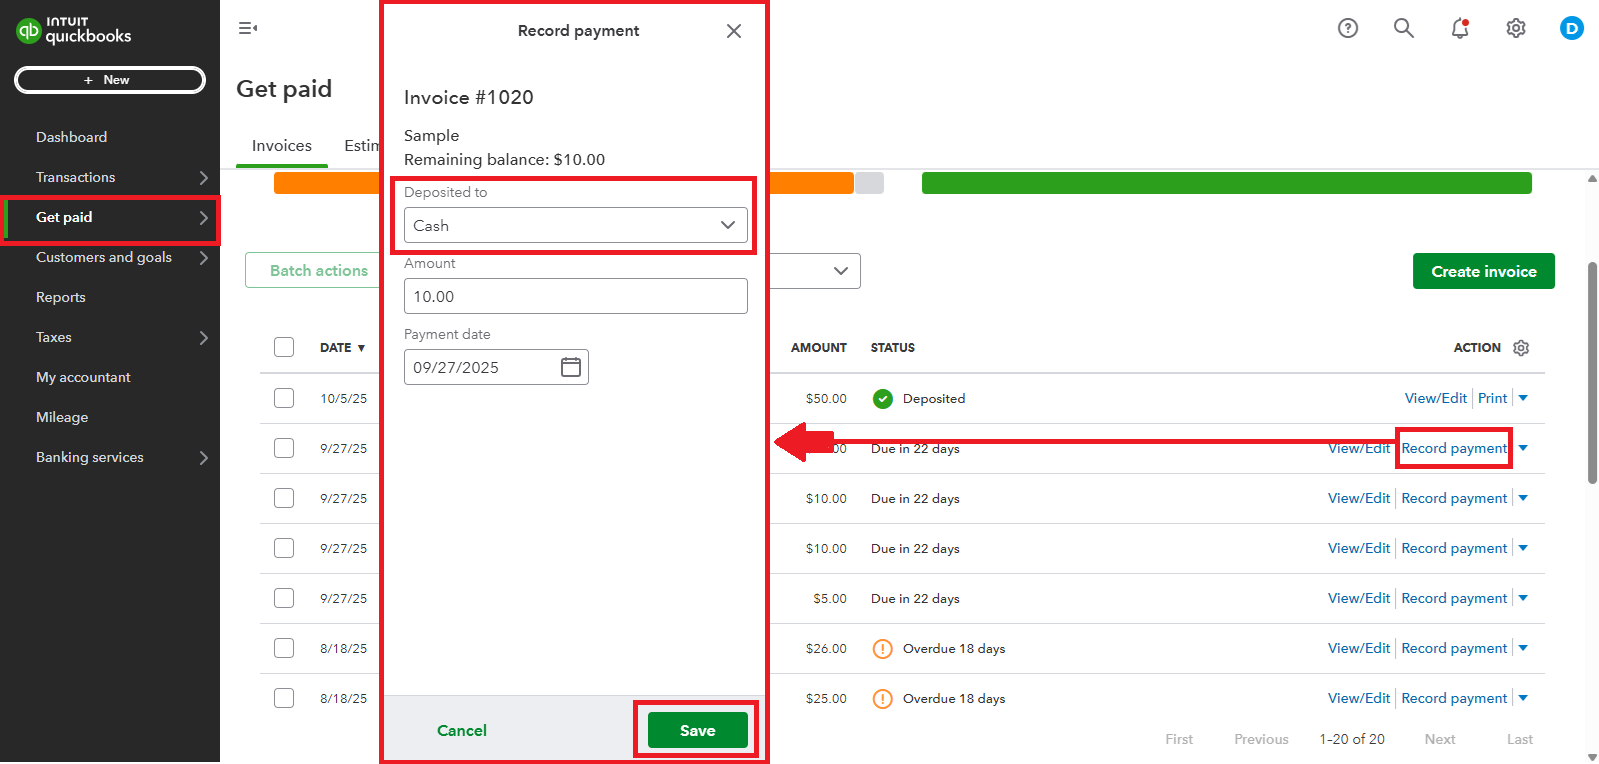Check the select-all invoices checkbox
This screenshot has width=1599, height=764.
[284, 347]
